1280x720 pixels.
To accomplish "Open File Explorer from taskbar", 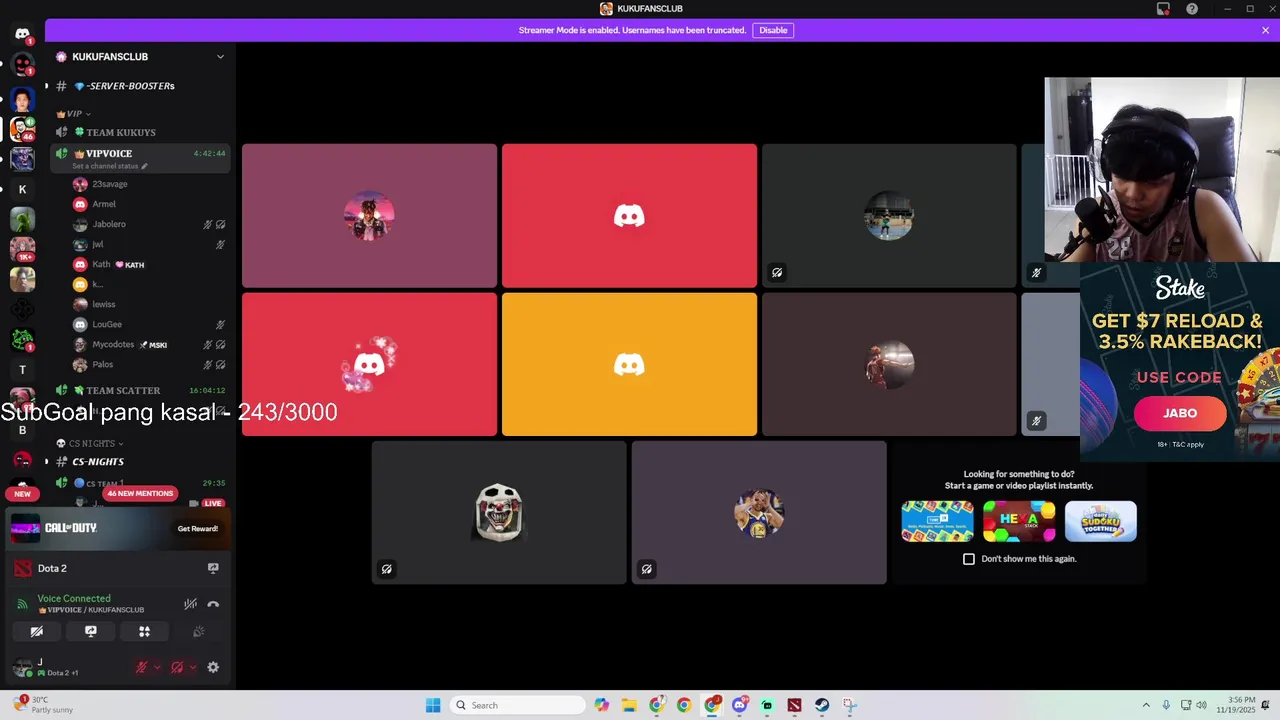I will (629, 705).
